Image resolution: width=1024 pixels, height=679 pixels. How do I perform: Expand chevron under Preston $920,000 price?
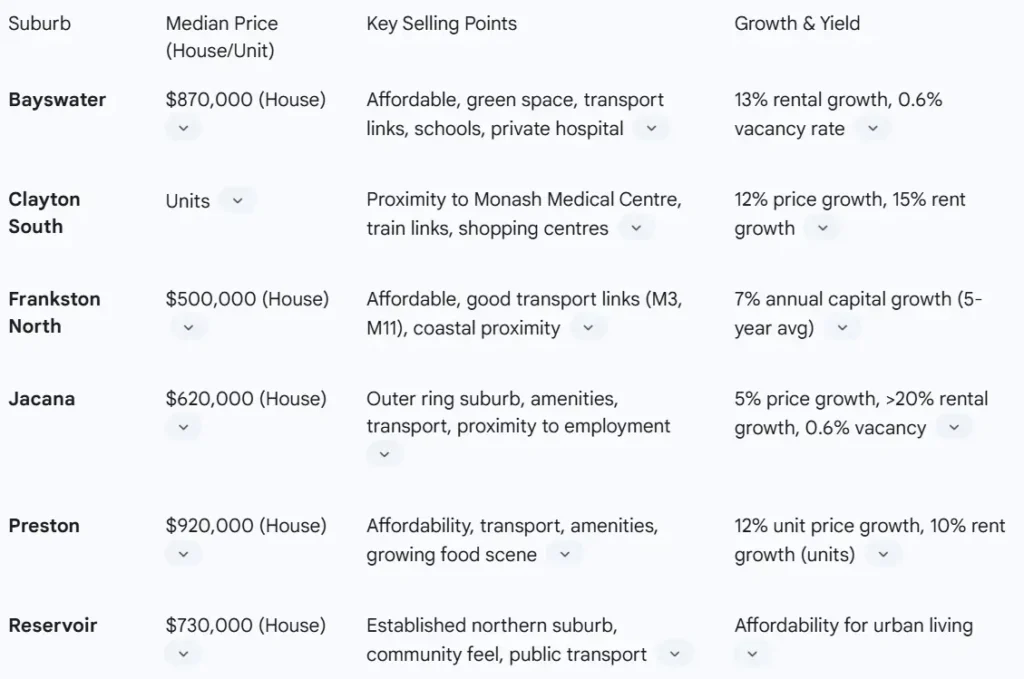pyautogui.click(x=183, y=554)
